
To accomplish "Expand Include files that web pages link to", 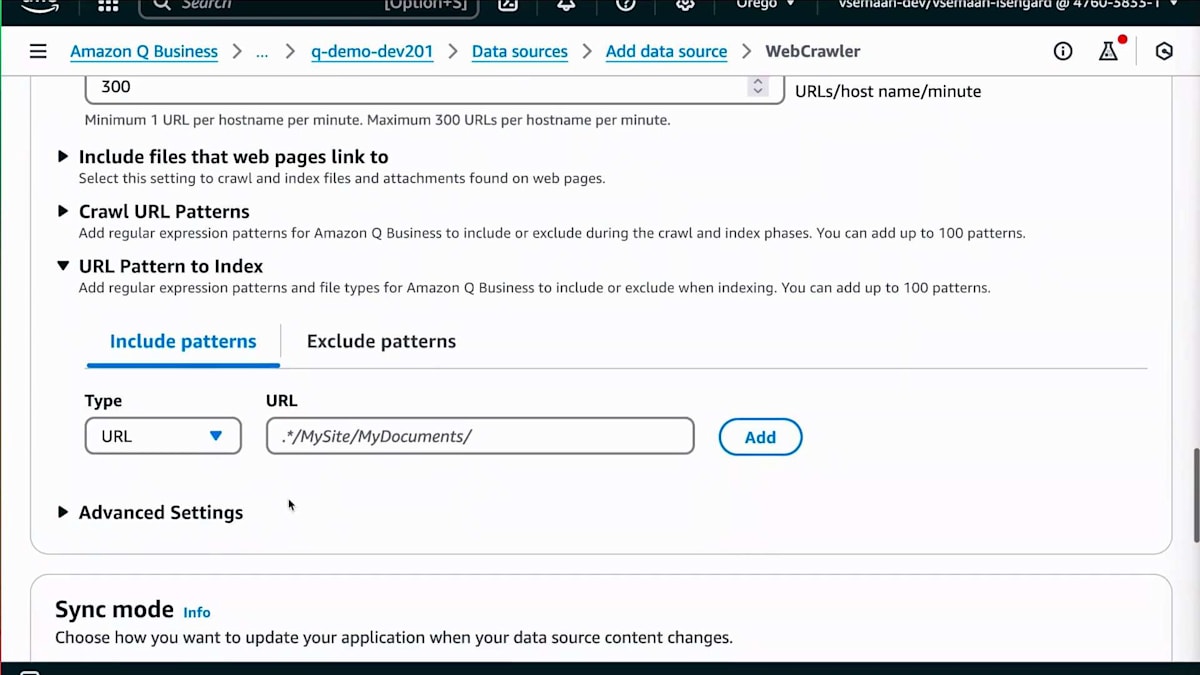I will pyautogui.click(x=233, y=157).
